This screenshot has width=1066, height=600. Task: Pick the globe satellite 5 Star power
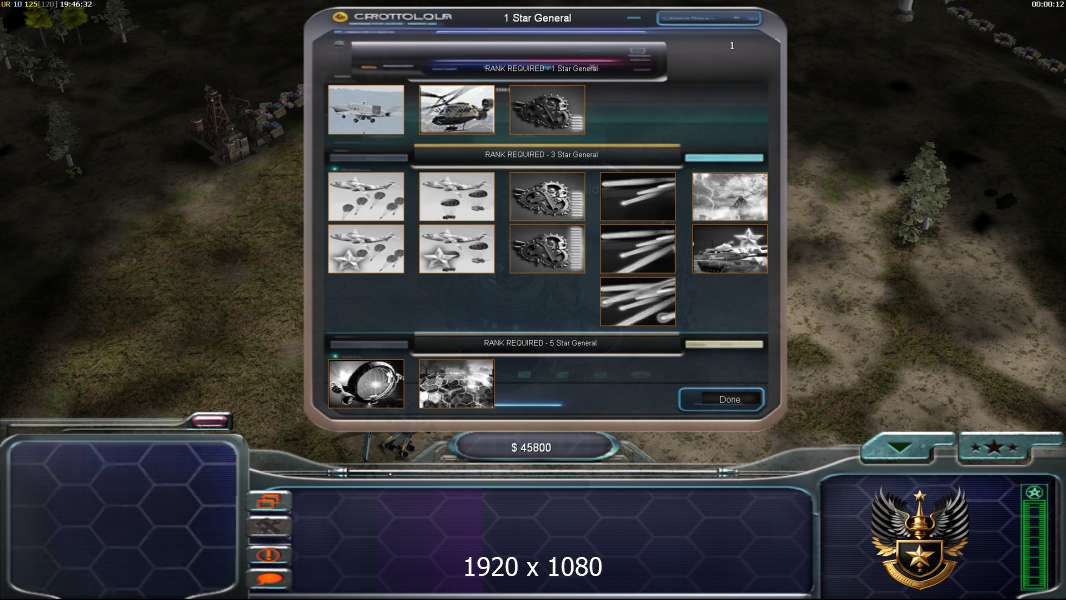[x=366, y=384]
